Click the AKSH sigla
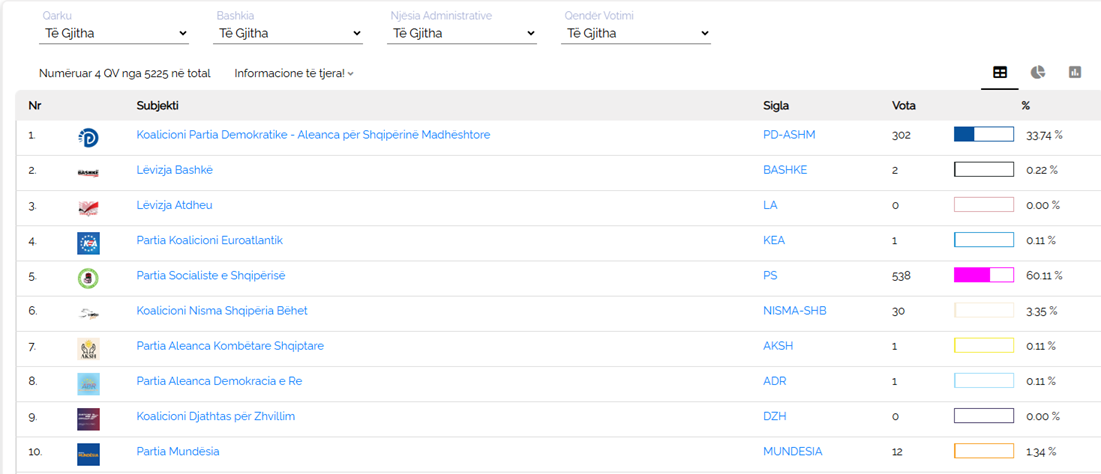Image resolution: width=1101 pixels, height=474 pixels. tap(777, 346)
